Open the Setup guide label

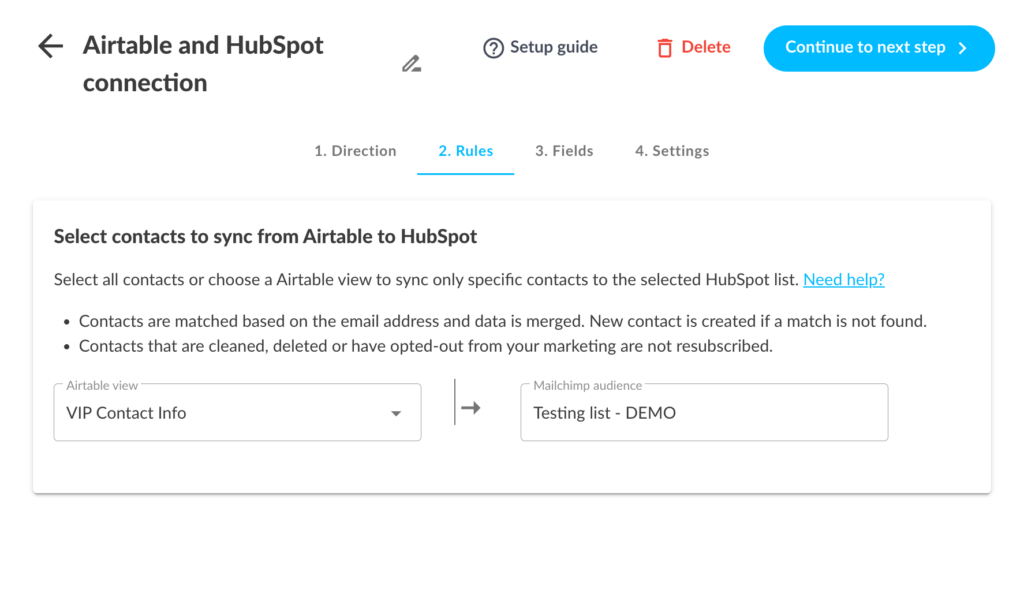click(x=553, y=47)
